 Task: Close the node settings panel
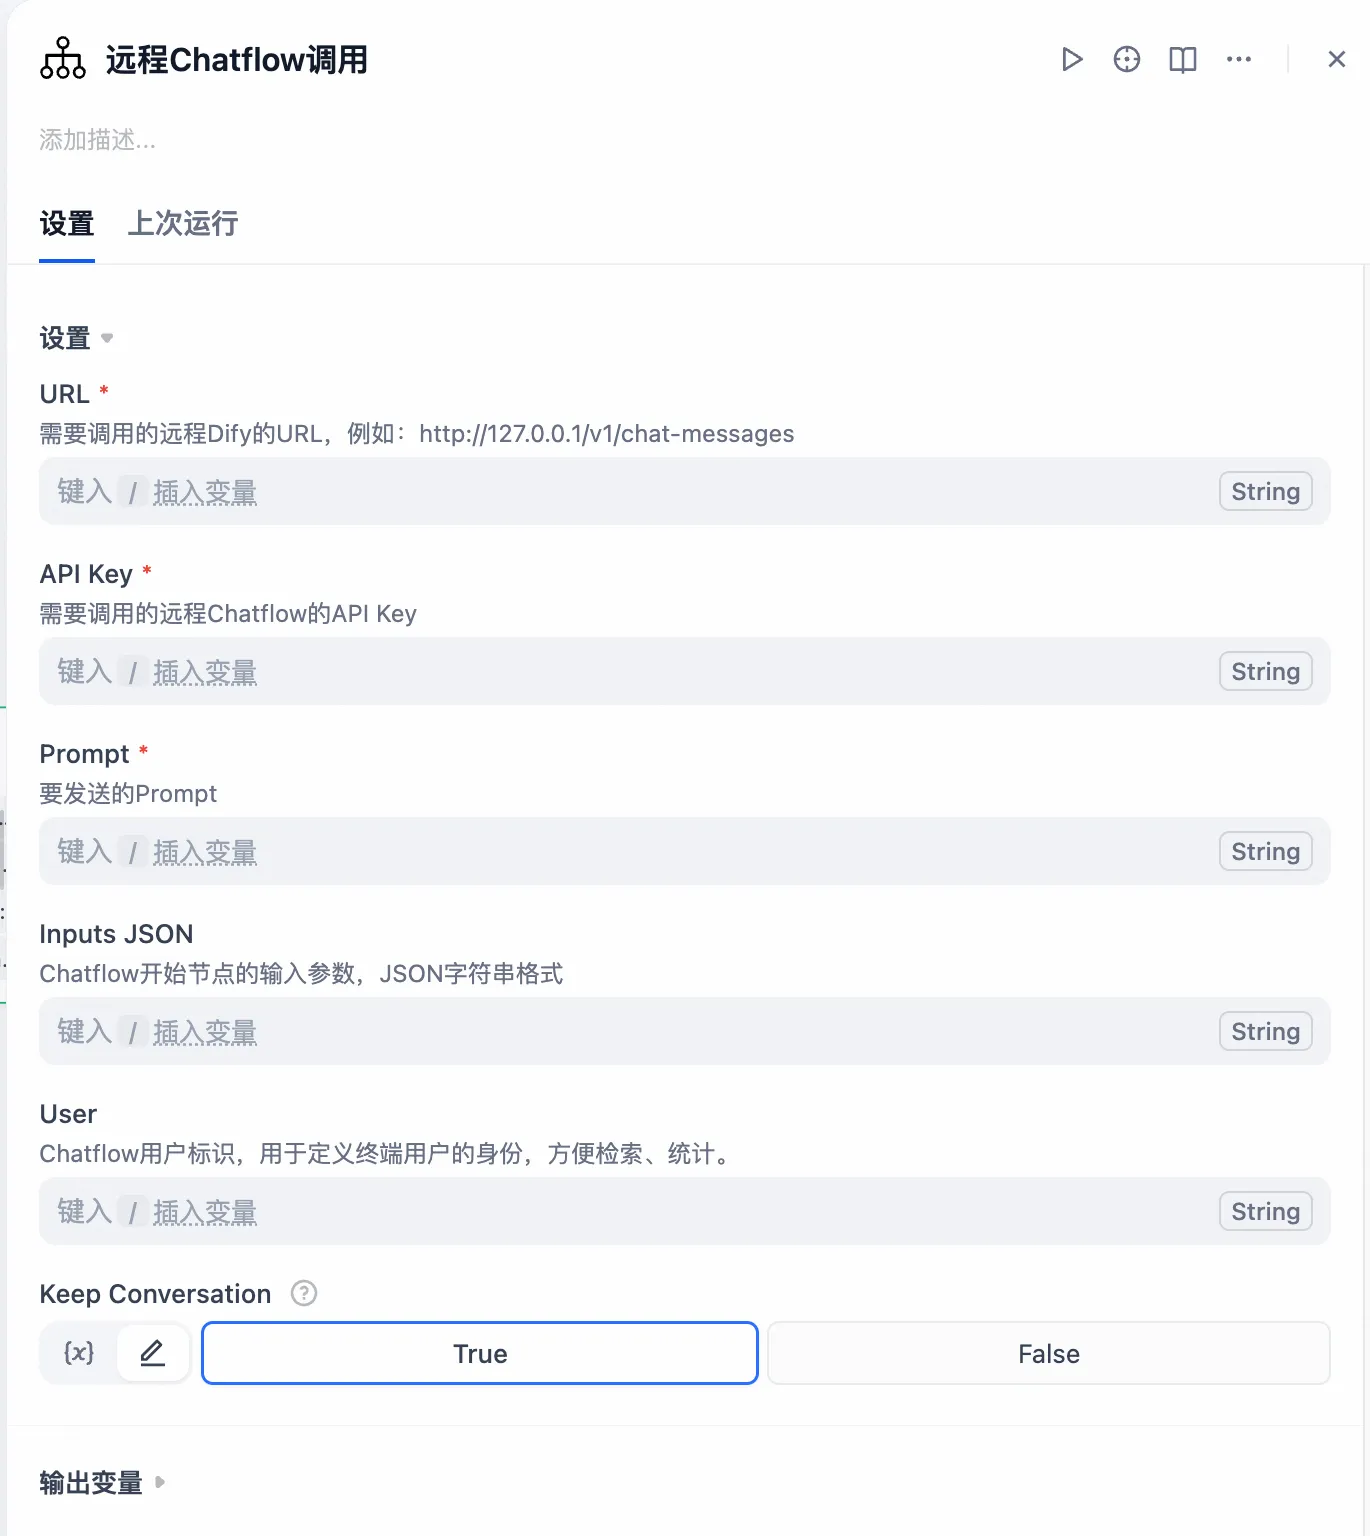pos(1337,60)
